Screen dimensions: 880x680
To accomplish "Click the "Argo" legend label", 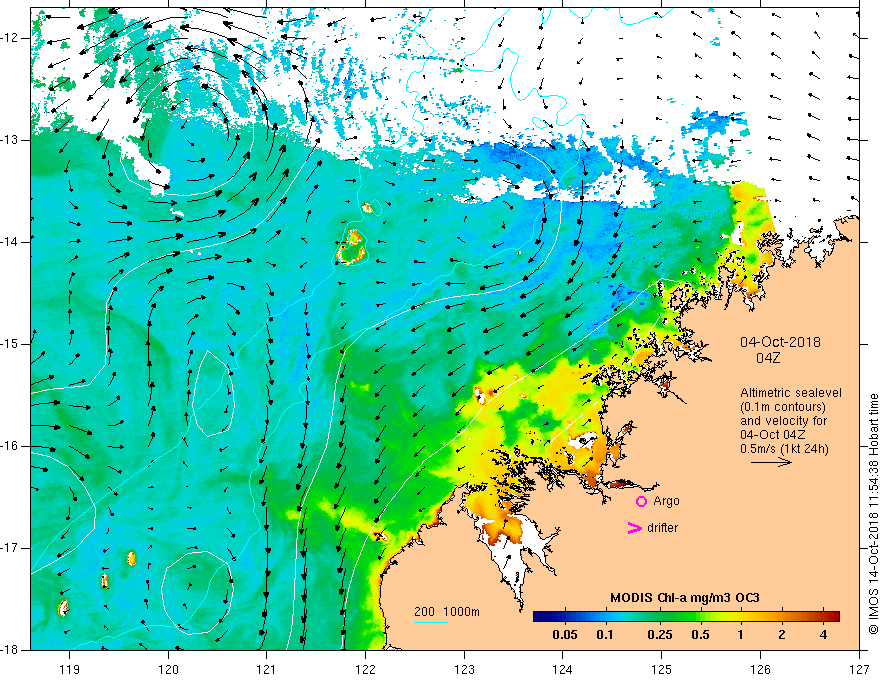I will [x=666, y=501].
